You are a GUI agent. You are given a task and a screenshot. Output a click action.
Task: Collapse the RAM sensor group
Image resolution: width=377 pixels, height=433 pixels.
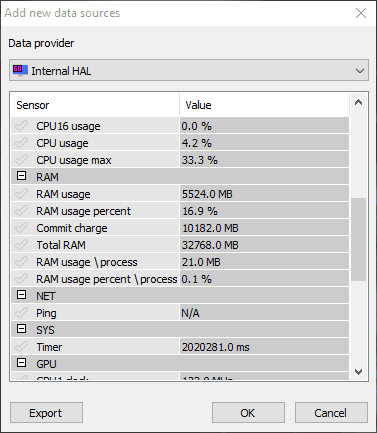[x=21, y=176]
